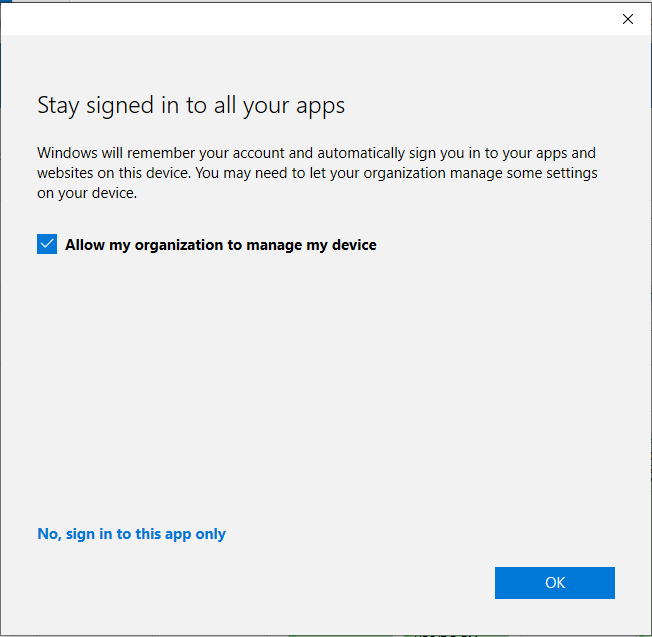Click the word 'No,' starting the blue link
This screenshot has height=637, width=652.
tap(49, 534)
